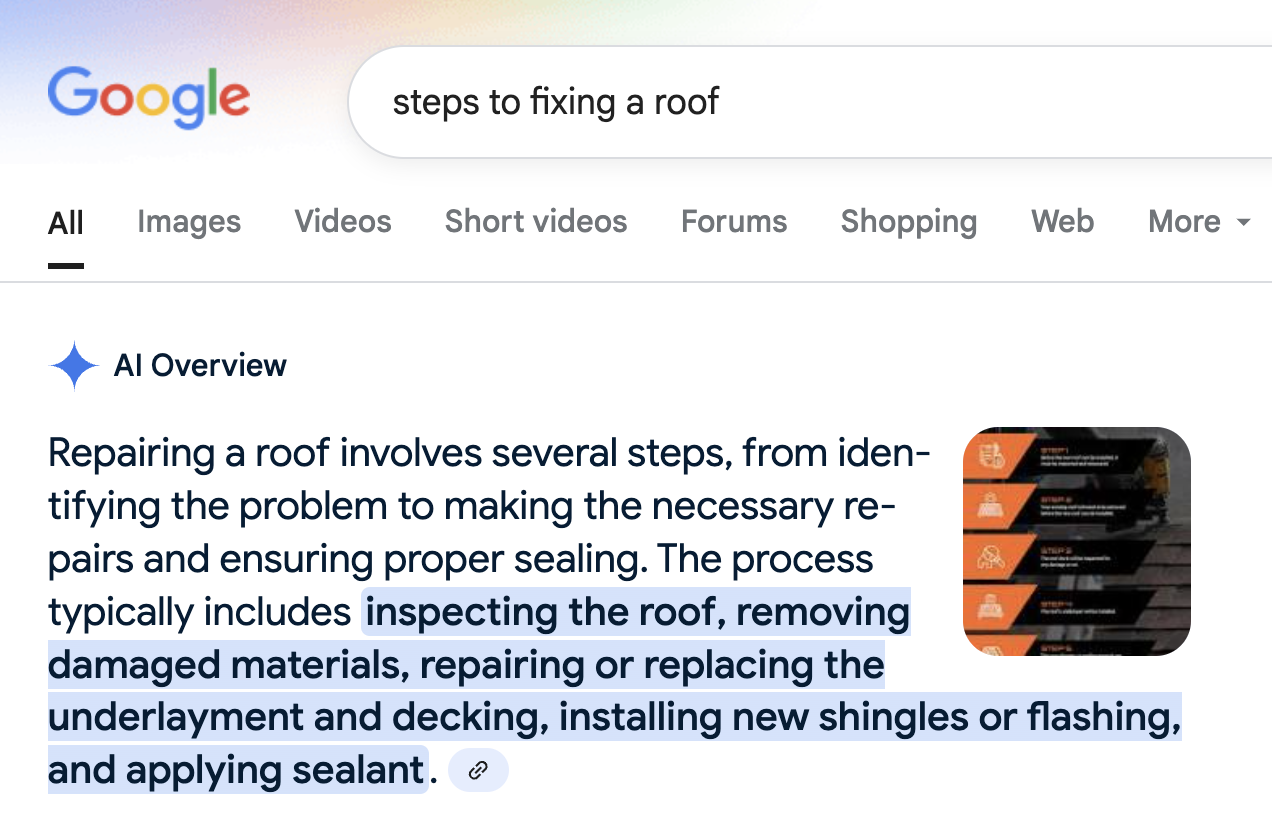Expand the More search filters menu
This screenshot has height=820, width=1272.
(1199, 221)
